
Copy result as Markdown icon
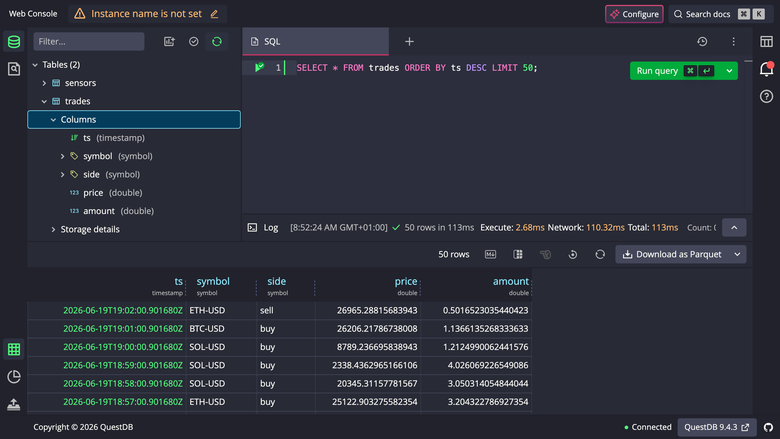[490, 255]
